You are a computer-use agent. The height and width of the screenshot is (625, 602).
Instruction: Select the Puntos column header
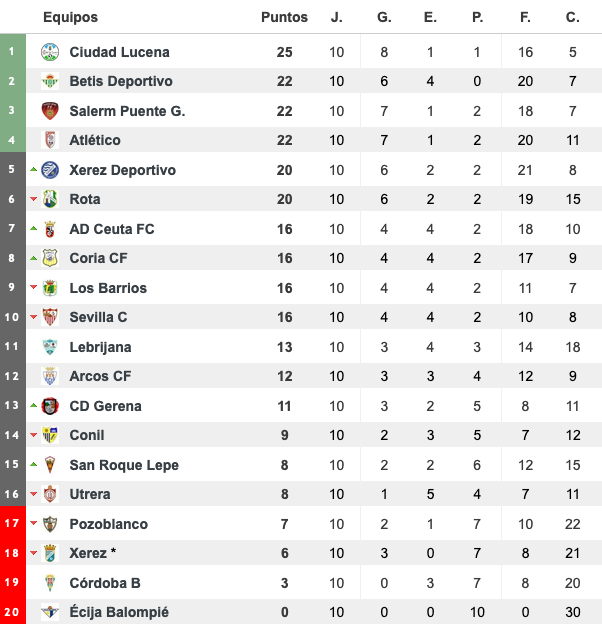[284, 17]
